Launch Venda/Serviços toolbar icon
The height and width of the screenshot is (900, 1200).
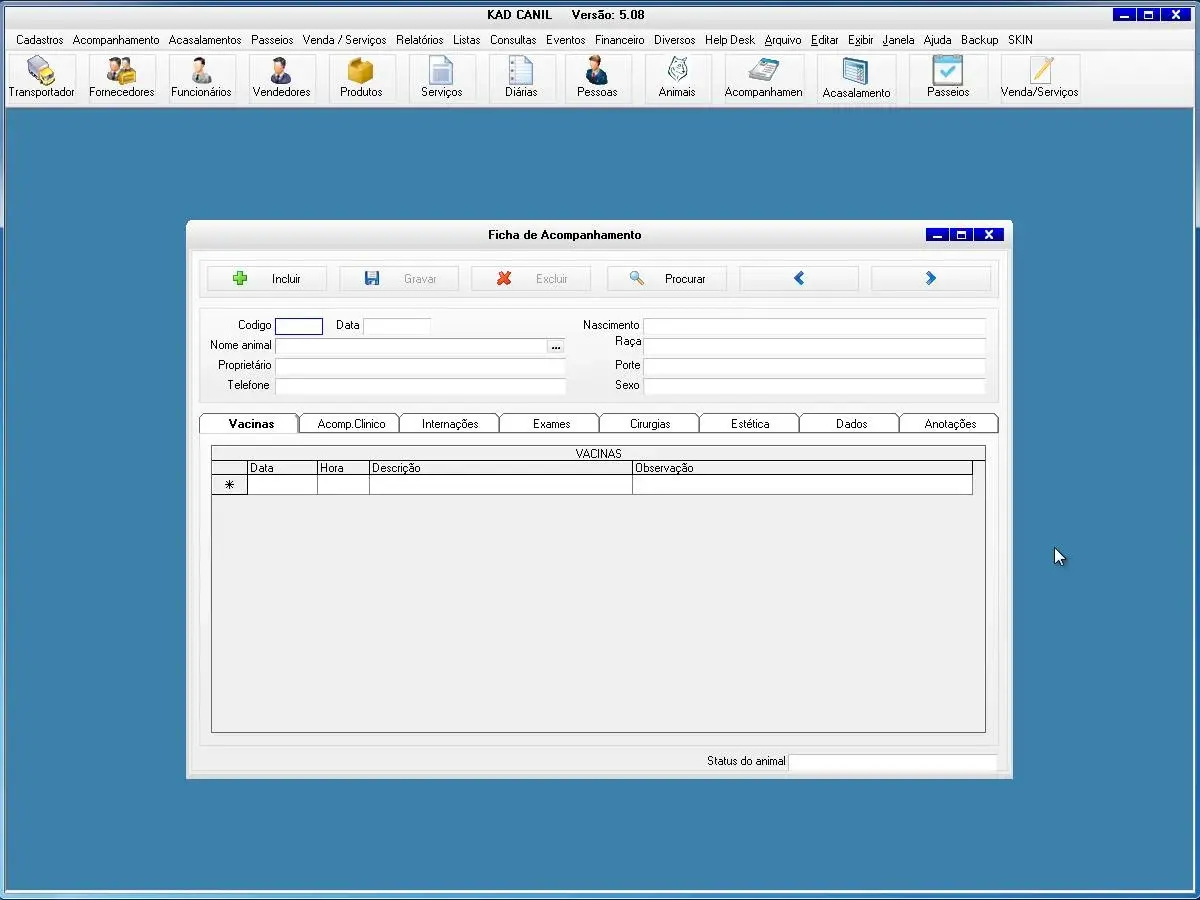click(1039, 78)
